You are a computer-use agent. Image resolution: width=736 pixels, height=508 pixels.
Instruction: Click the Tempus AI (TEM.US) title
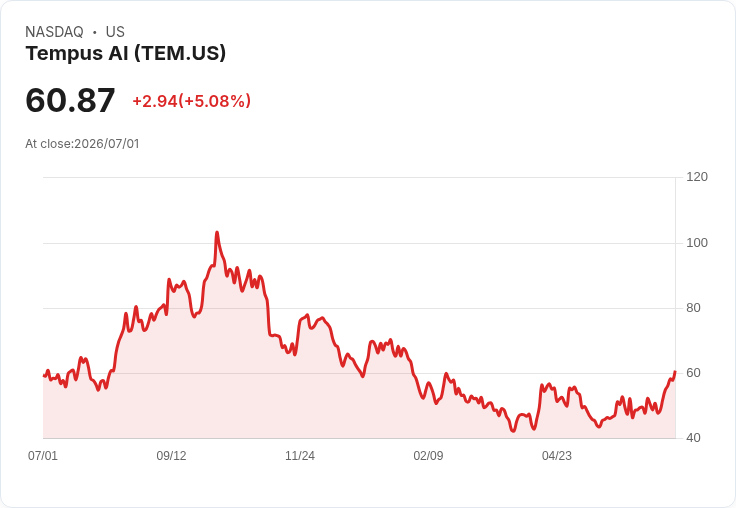[125, 53]
